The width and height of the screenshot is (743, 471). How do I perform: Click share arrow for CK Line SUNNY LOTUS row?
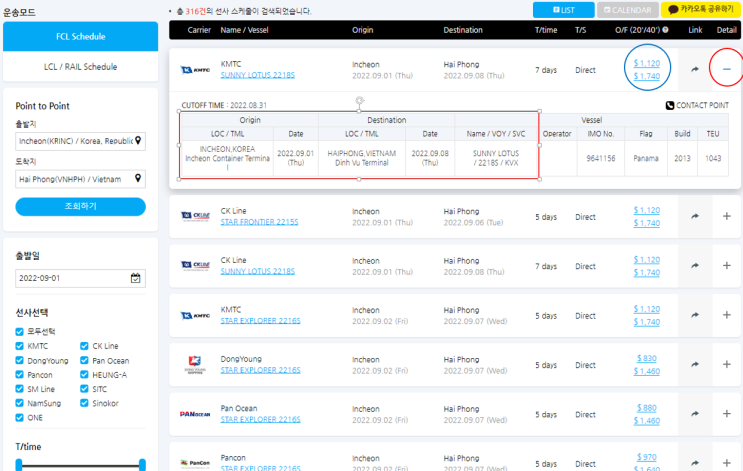(695, 265)
